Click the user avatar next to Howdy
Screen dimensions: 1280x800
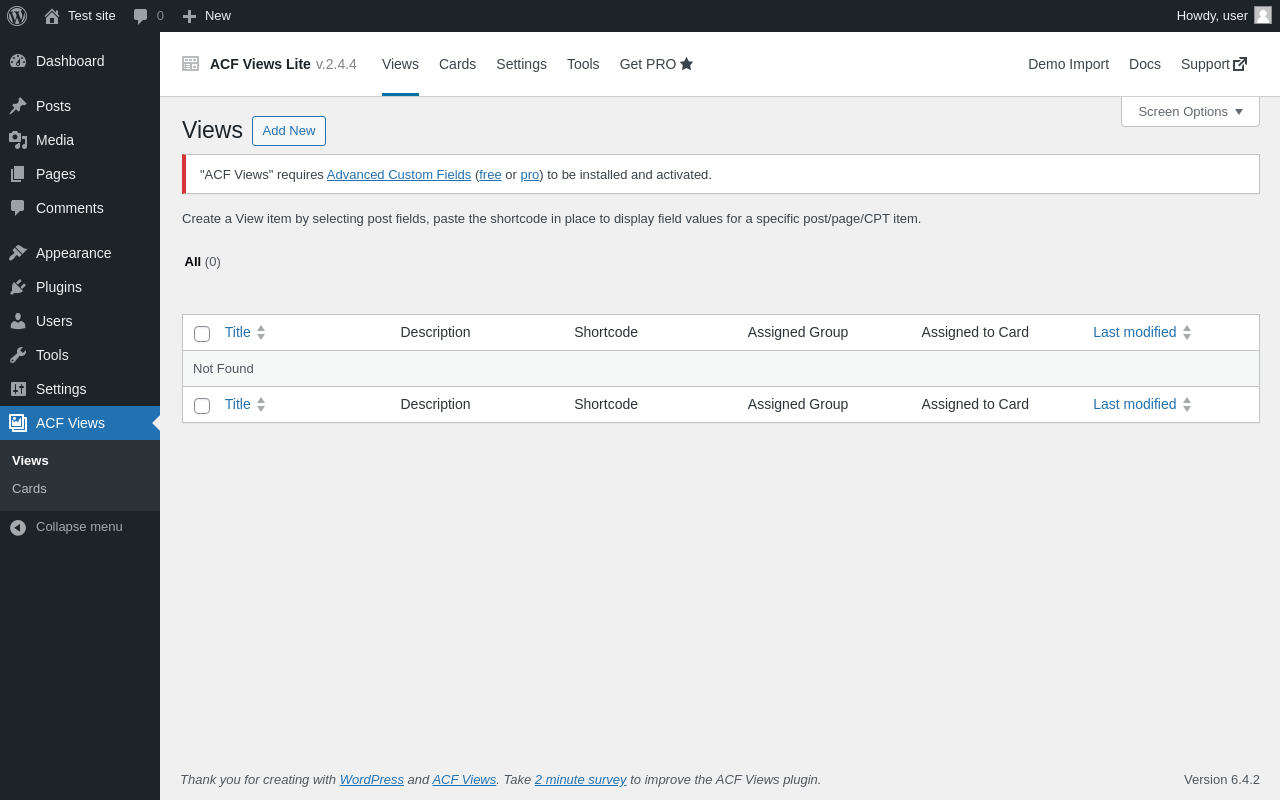1263,15
